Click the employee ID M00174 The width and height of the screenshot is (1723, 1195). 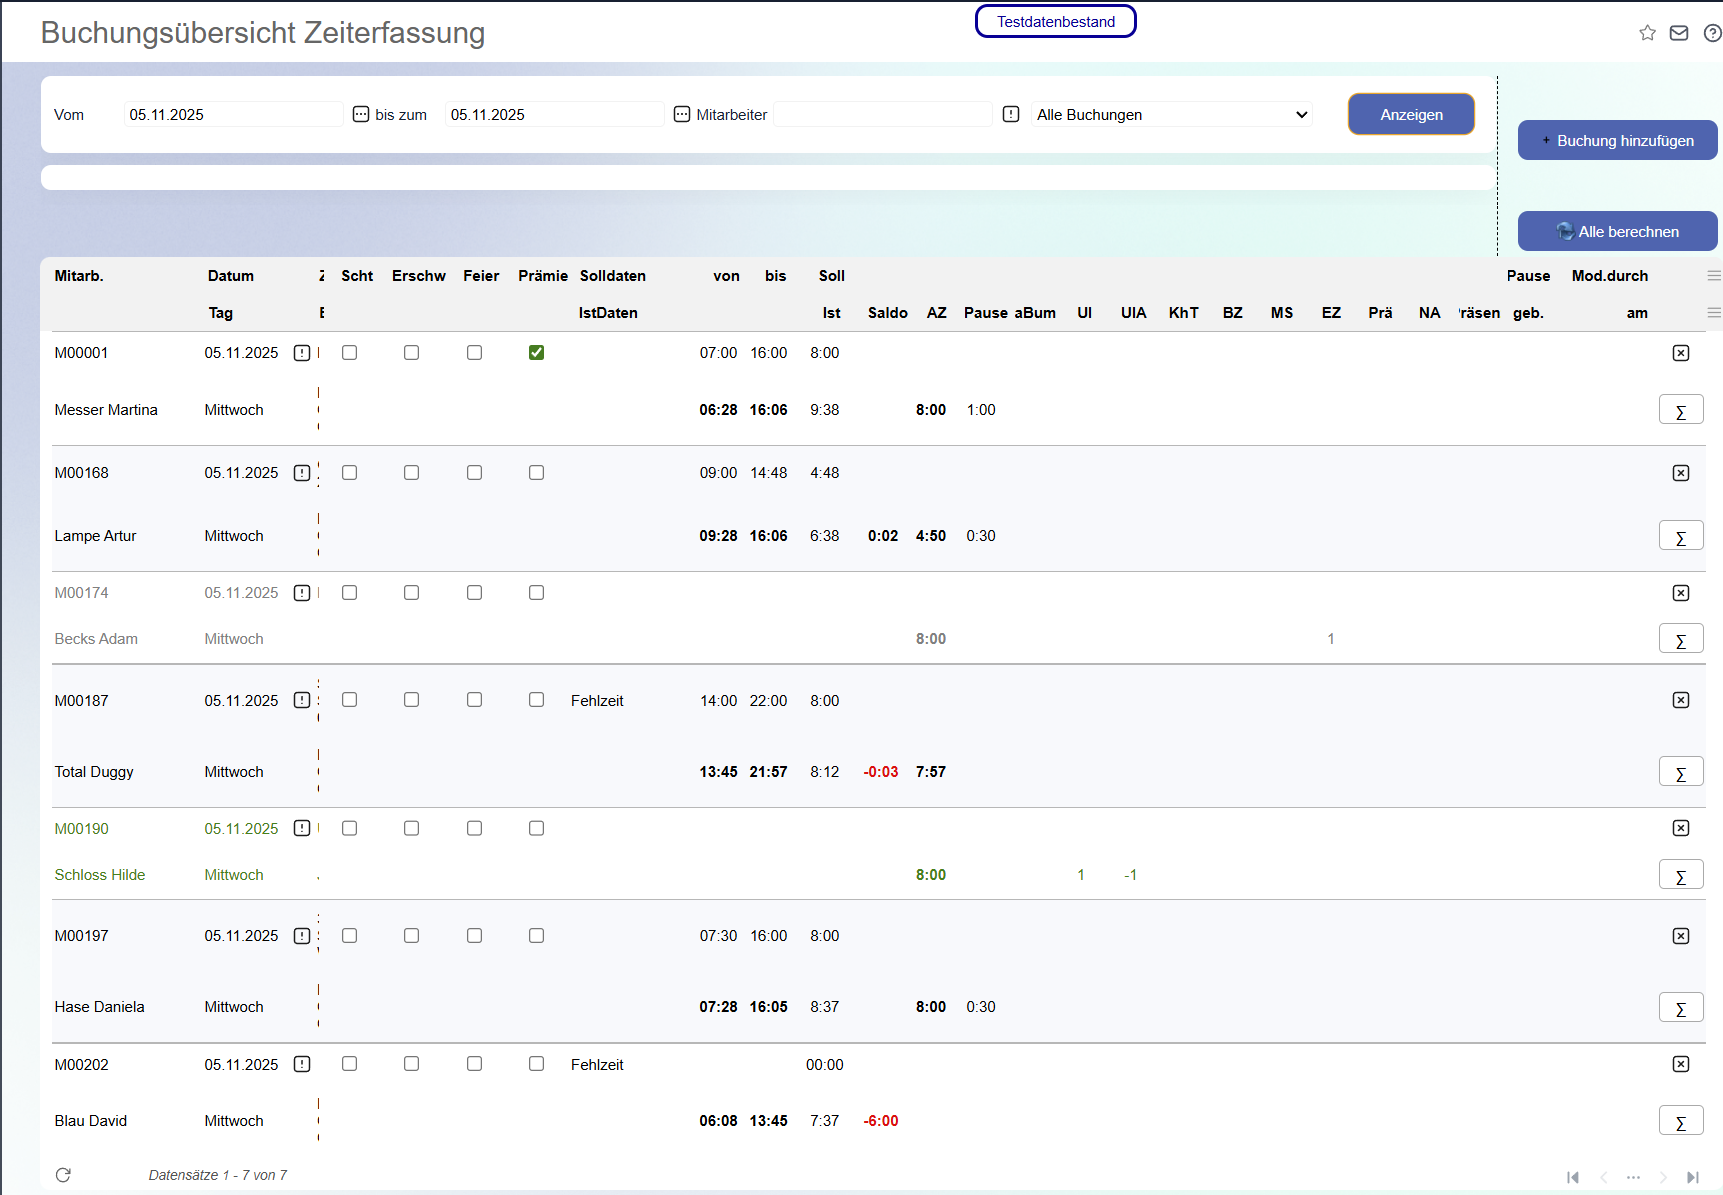(x=81, y=593)
